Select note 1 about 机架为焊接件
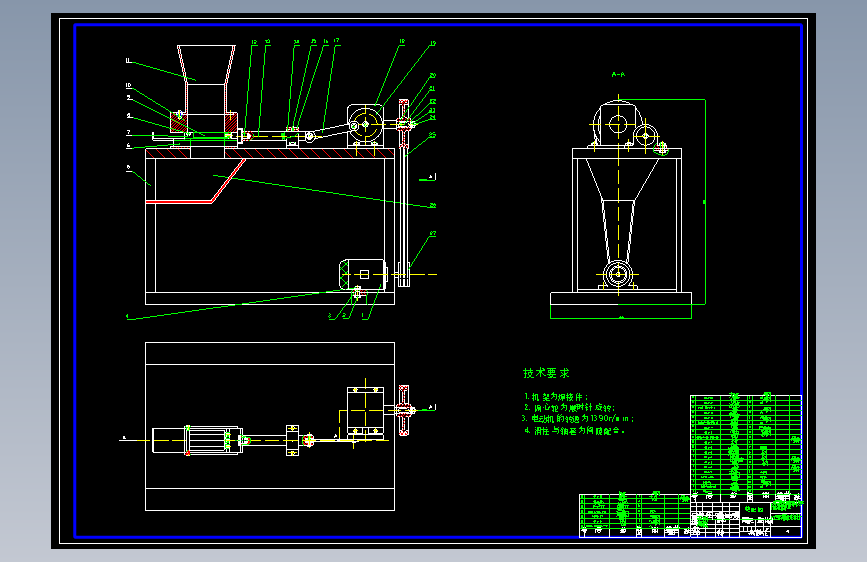Screen dimensions: 867x562 point(556,397)
